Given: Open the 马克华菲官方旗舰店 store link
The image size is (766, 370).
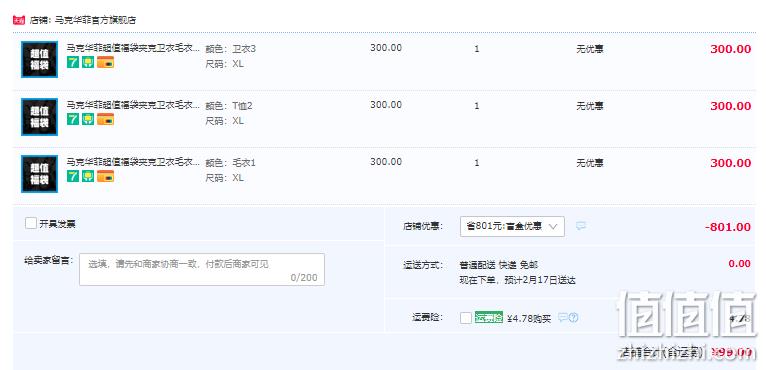Looking at the screenshot, I should tap(95, 20).
